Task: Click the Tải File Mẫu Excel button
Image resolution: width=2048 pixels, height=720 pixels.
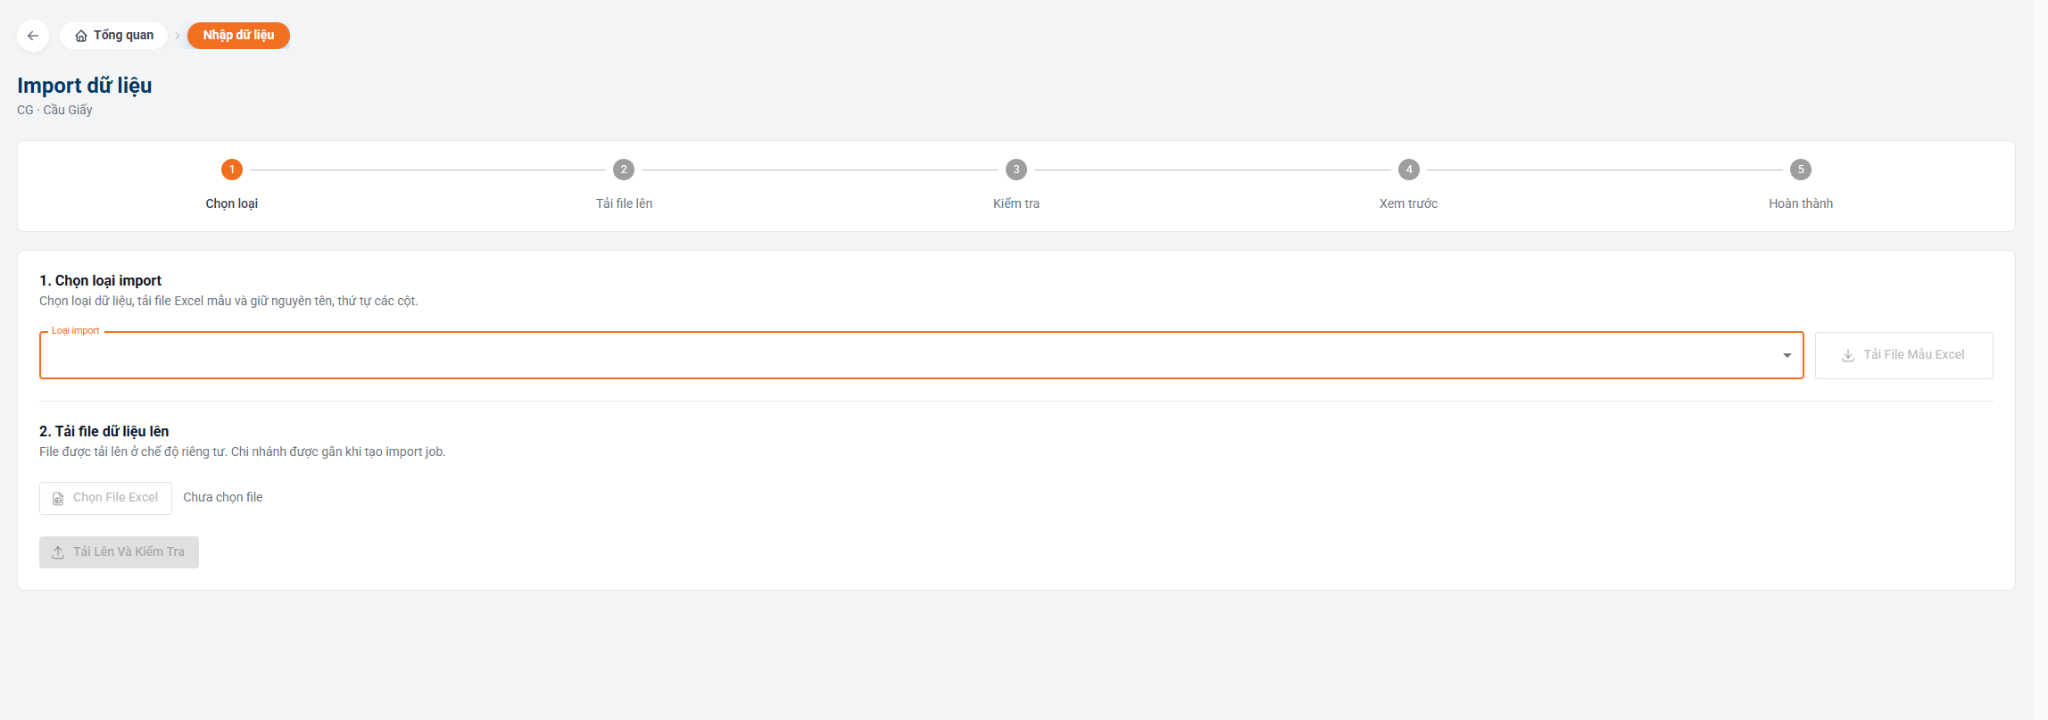Action: [x=1904, y=355]
